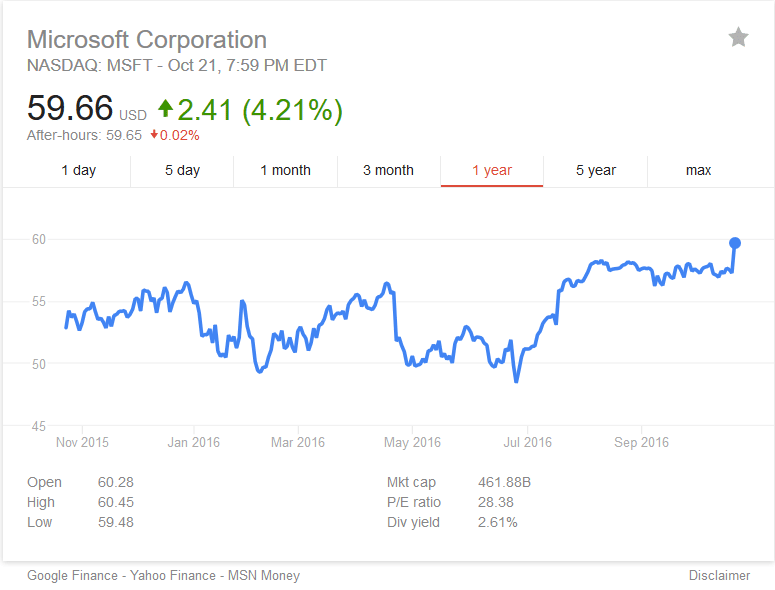Choose the 3 month tab
The height and width of the screenshot is (590, 775).
click(x=388, y=170)
